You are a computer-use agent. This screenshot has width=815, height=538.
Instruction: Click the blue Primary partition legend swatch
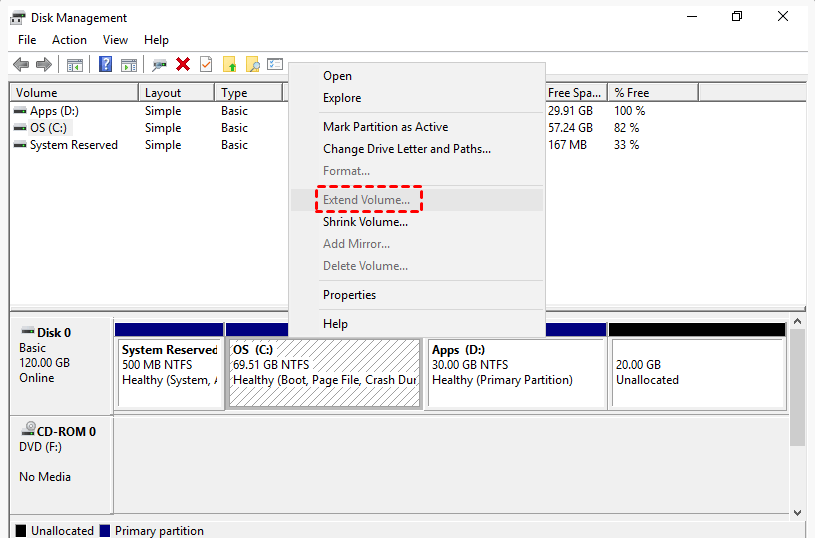[x=105, y=530]
